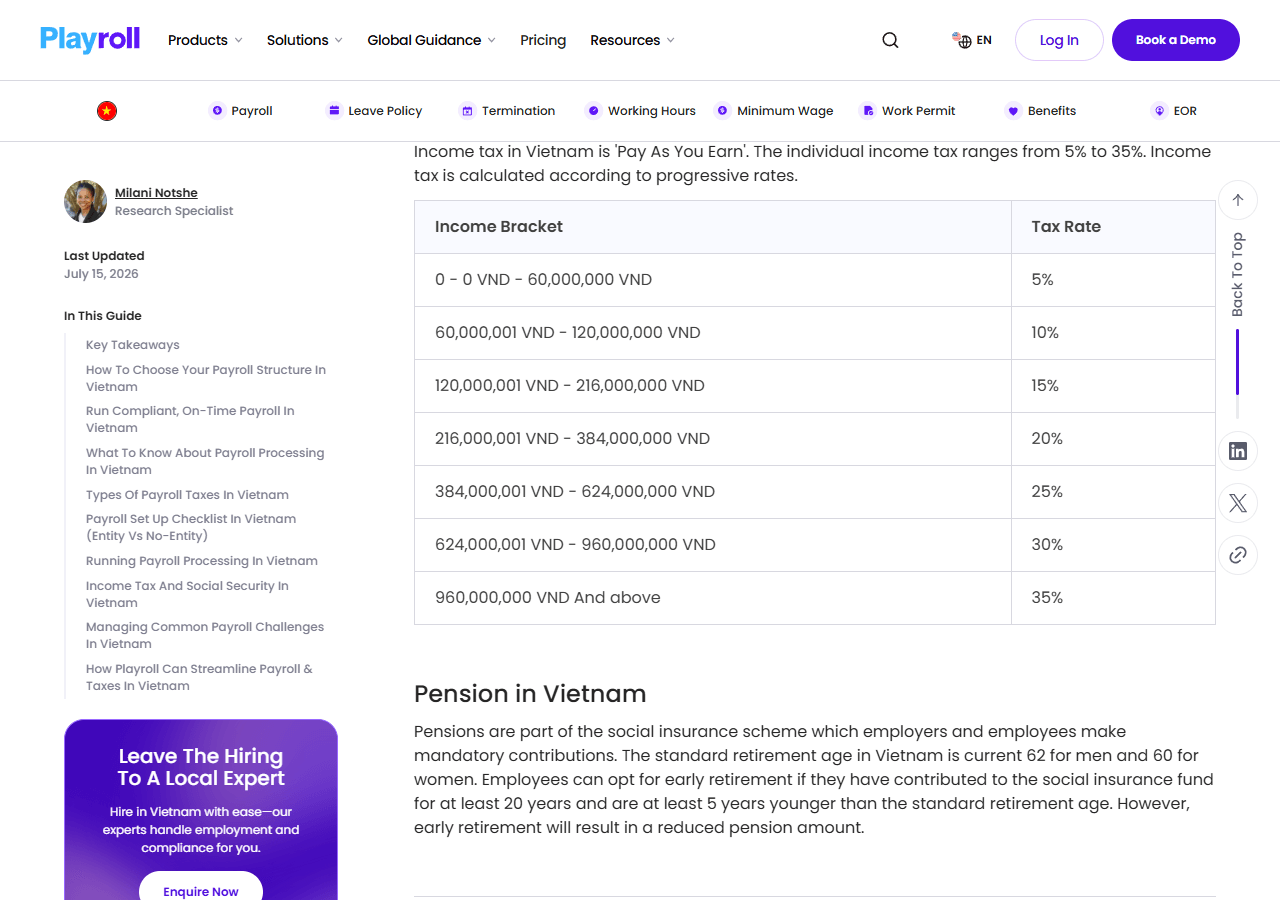
Task: Jump to Key Takeaways section
Action: (133, 345)
